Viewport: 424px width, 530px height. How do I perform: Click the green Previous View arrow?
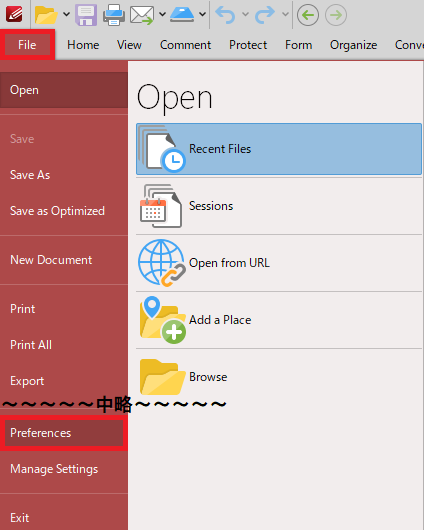pos(308,15)
